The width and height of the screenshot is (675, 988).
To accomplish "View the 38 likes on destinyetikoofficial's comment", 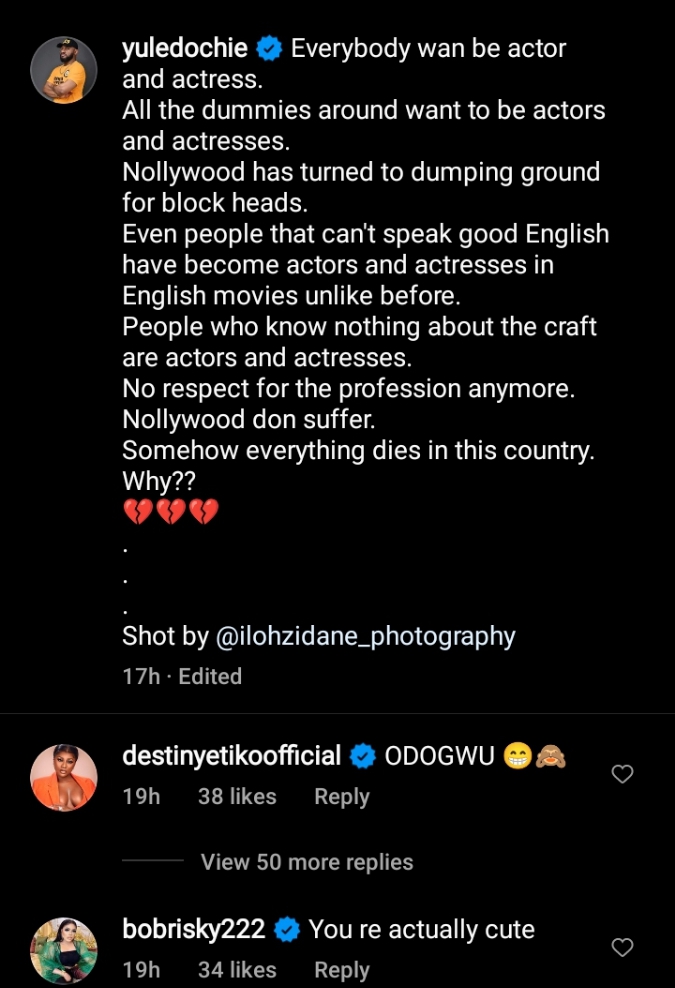I will pos(237,797).
